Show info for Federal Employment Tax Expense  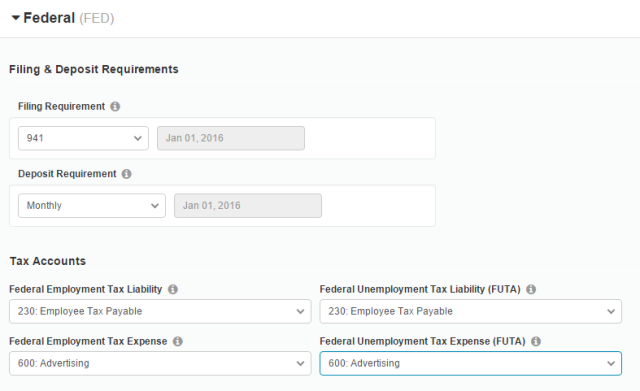(178, 341)
